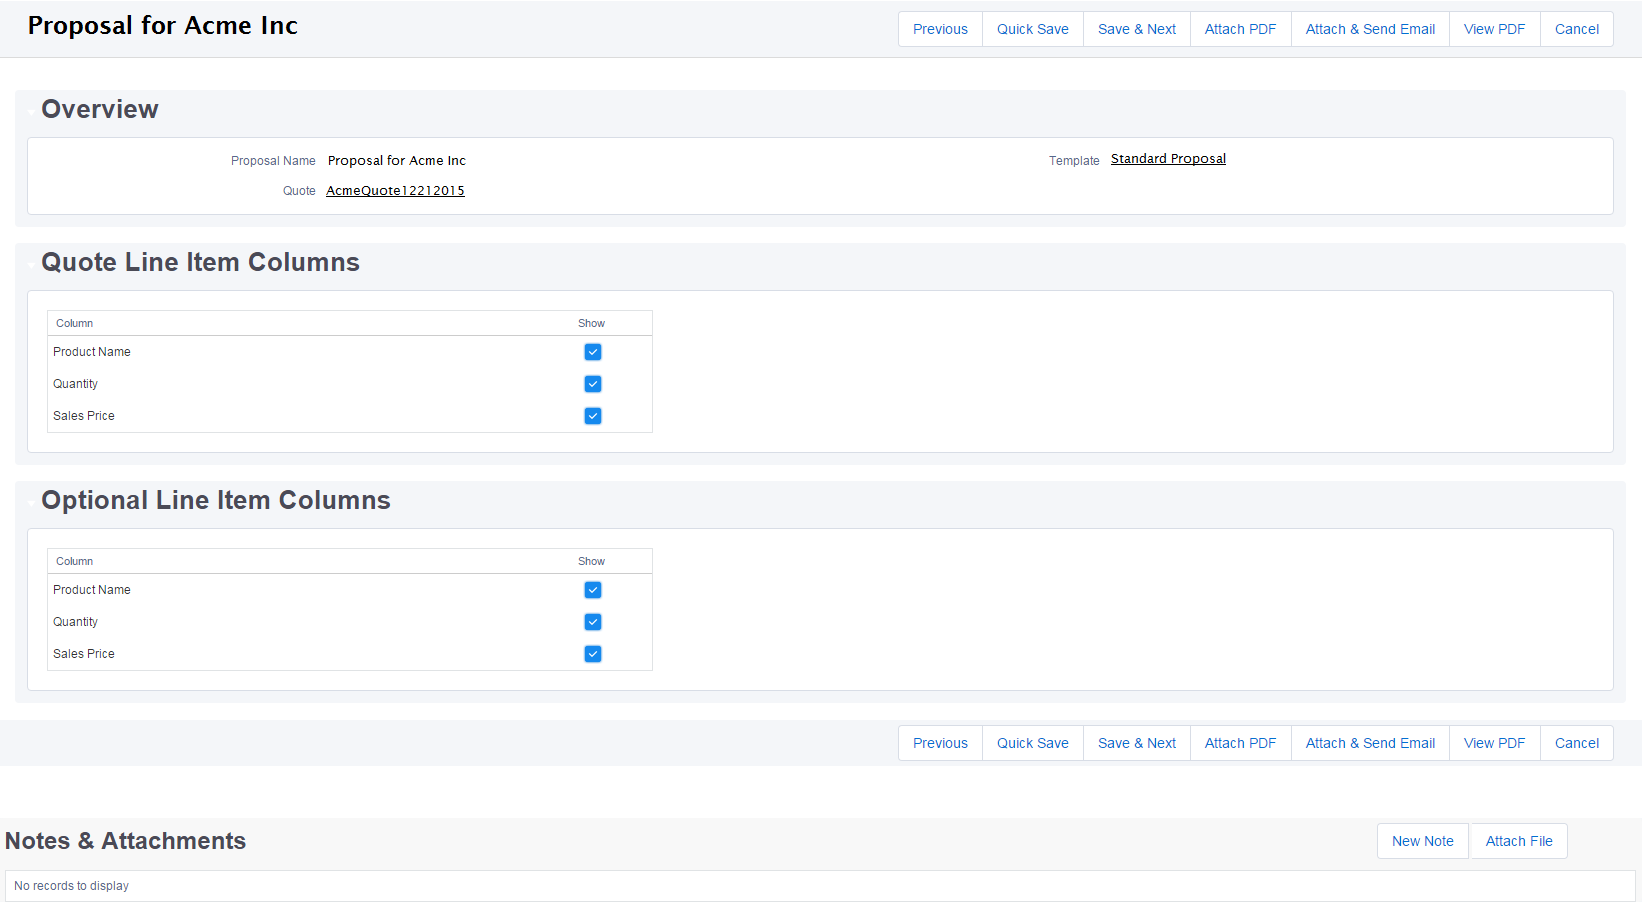Toggle Quantity checkbox in Quote Line Item Columns
The image size is (1647, 910).
tap(593, 384)
